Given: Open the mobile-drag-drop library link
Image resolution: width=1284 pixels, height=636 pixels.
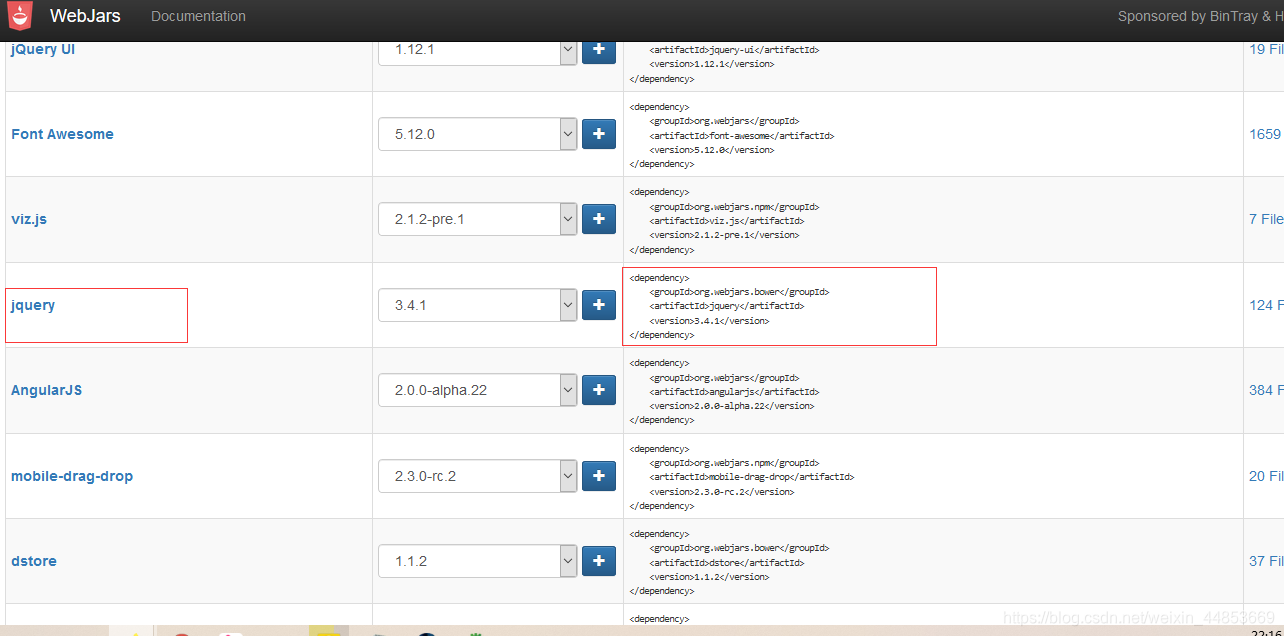Looking at the screenshot, I should click(72, 476).
